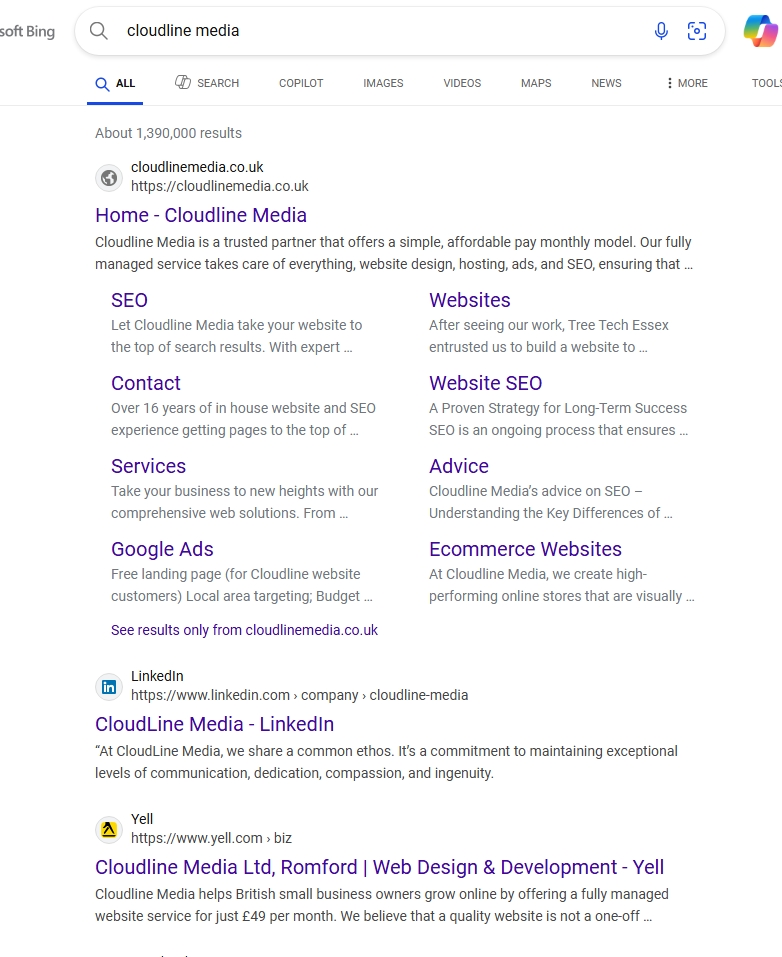Click the LinkedIn favicon icon
This screenshot has height=957, width=782.
coord(109,687)
